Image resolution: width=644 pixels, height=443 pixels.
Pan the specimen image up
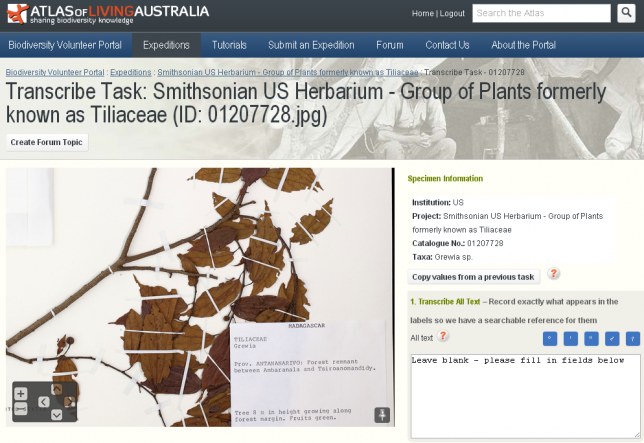coord(56,389)
